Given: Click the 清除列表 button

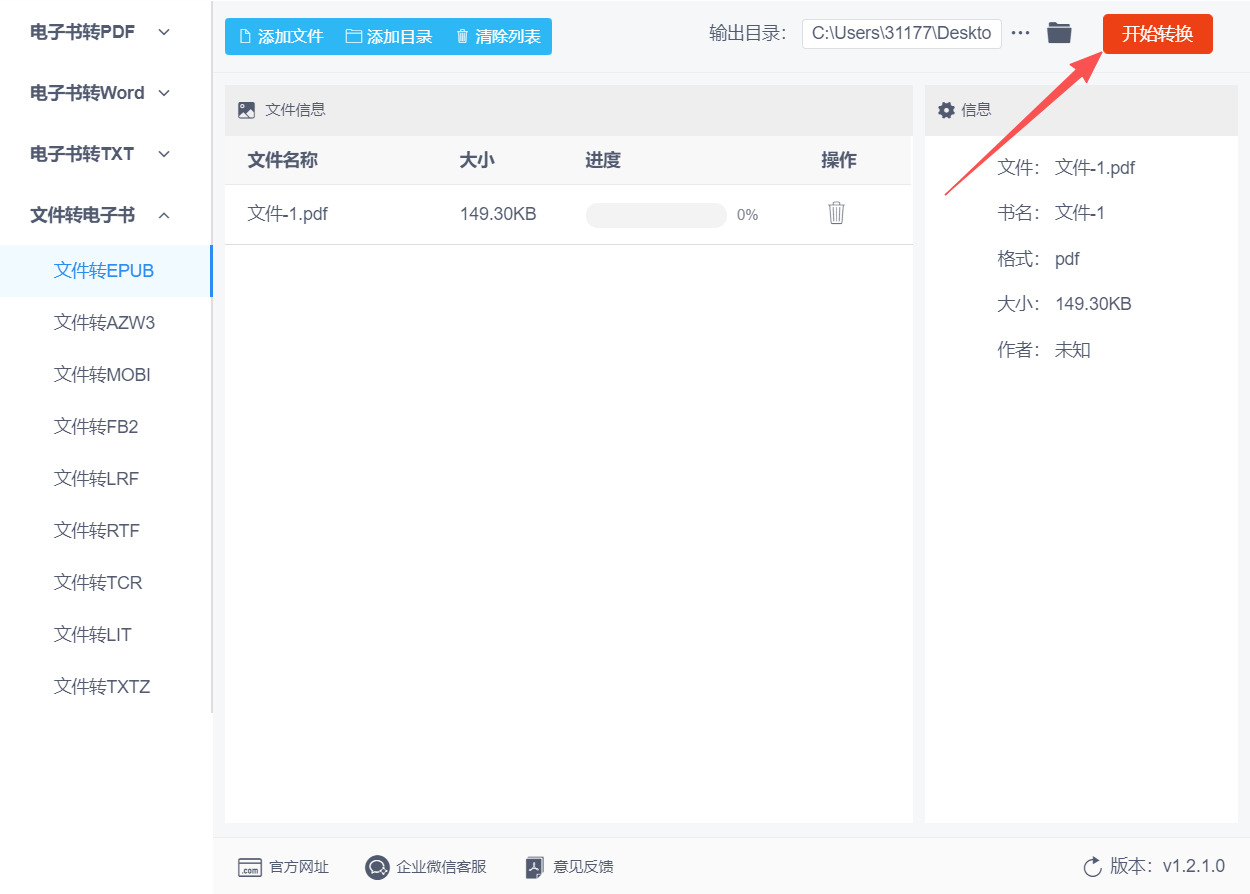Looking at the screenshot, I should 498,37.
